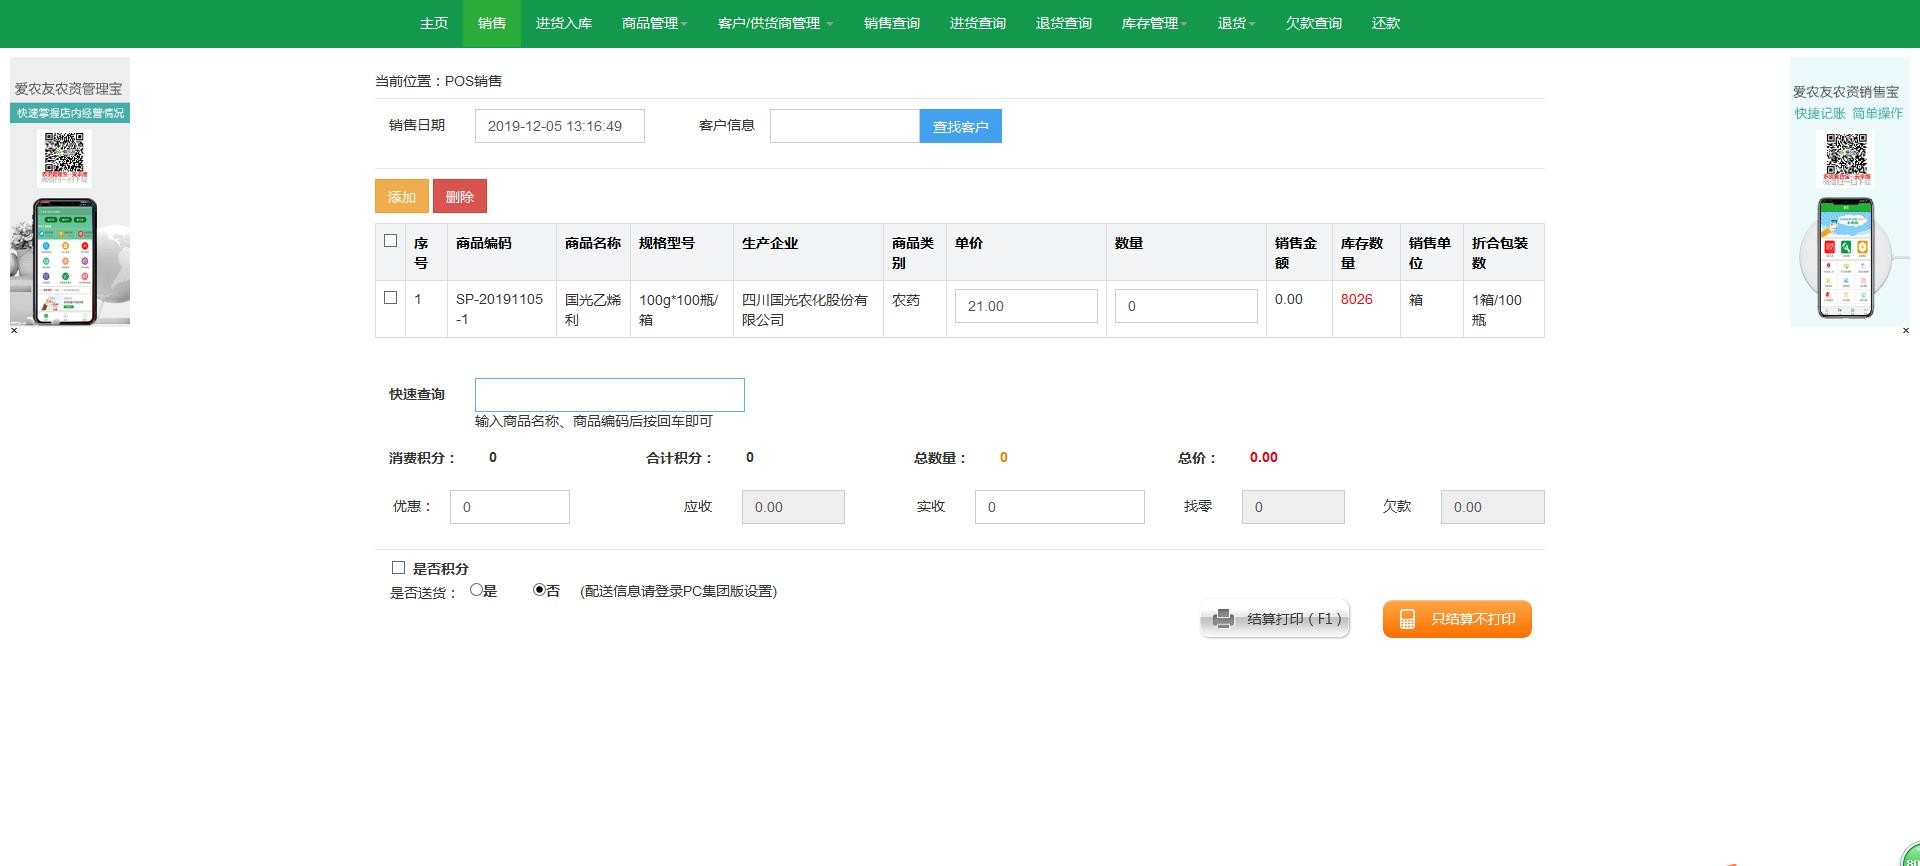The width and height of the screenshot is (1920, 866).
Task: Click the 应收 amount field
Action: coord(793,507)
